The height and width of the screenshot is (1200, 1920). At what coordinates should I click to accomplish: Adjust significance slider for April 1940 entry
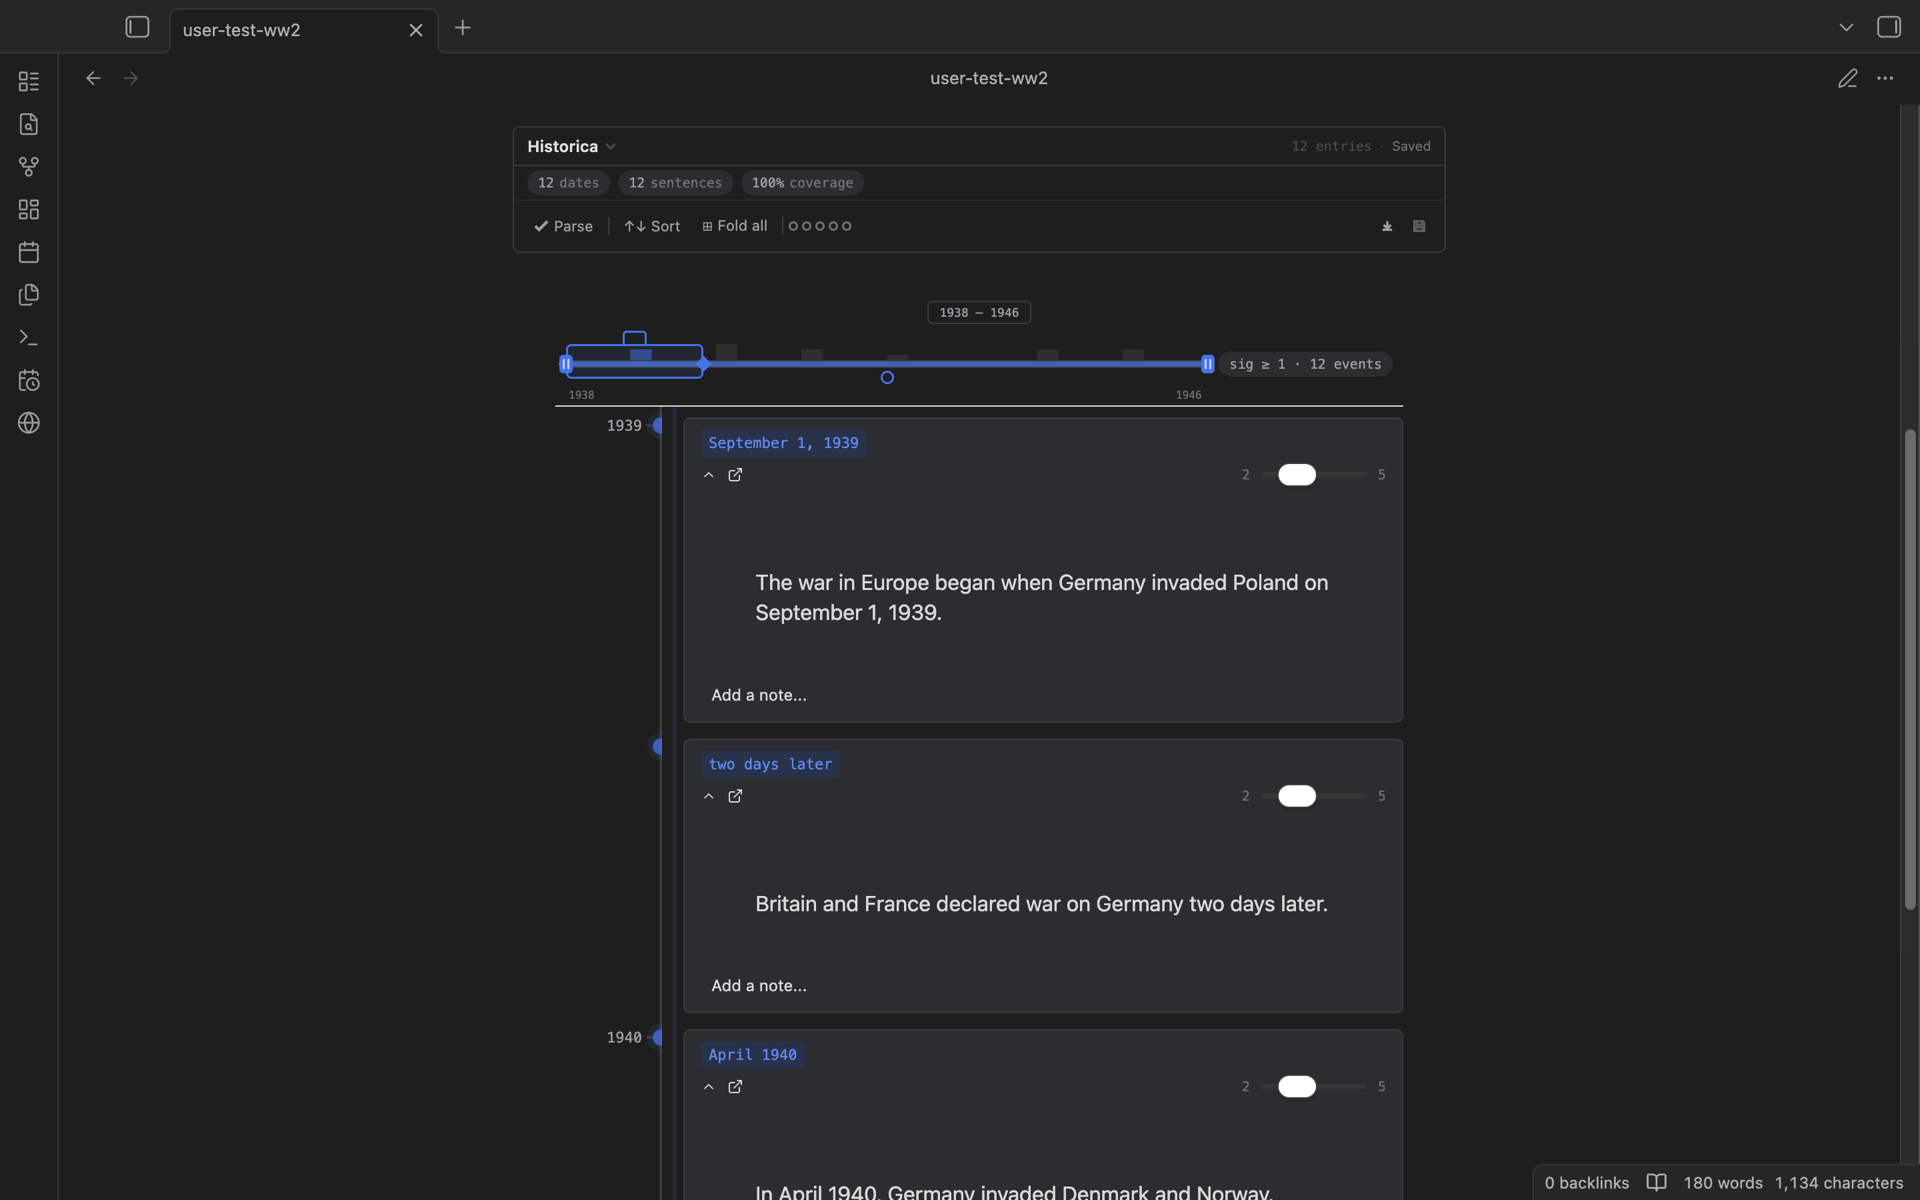click(1297, 1087)
